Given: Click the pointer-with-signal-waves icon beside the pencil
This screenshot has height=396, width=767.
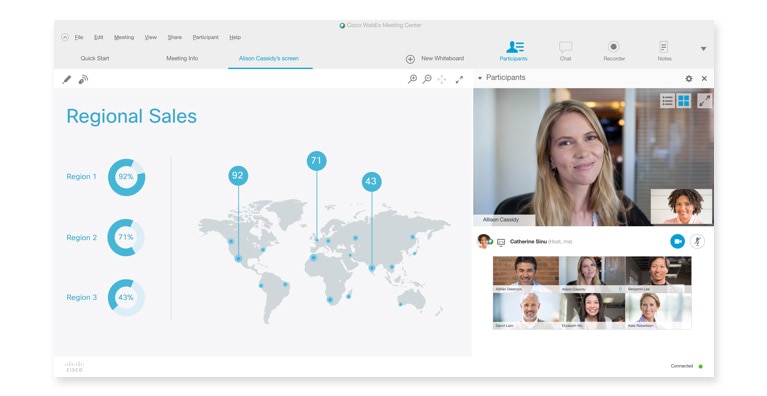Looking at the screenshot, I should pos(83,79).
